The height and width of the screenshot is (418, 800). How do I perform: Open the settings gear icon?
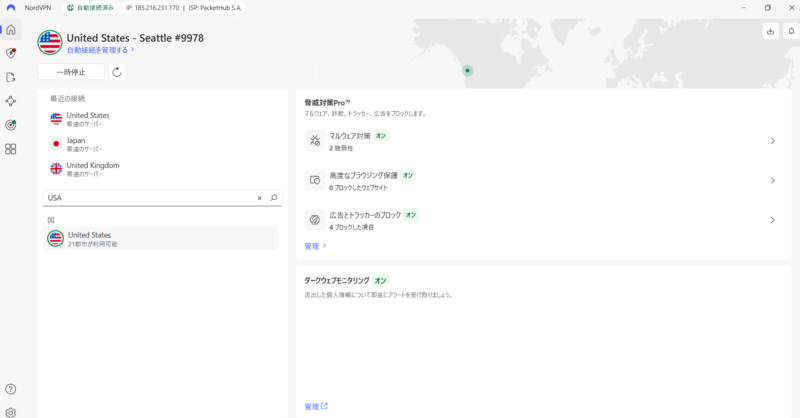point(11,412)
